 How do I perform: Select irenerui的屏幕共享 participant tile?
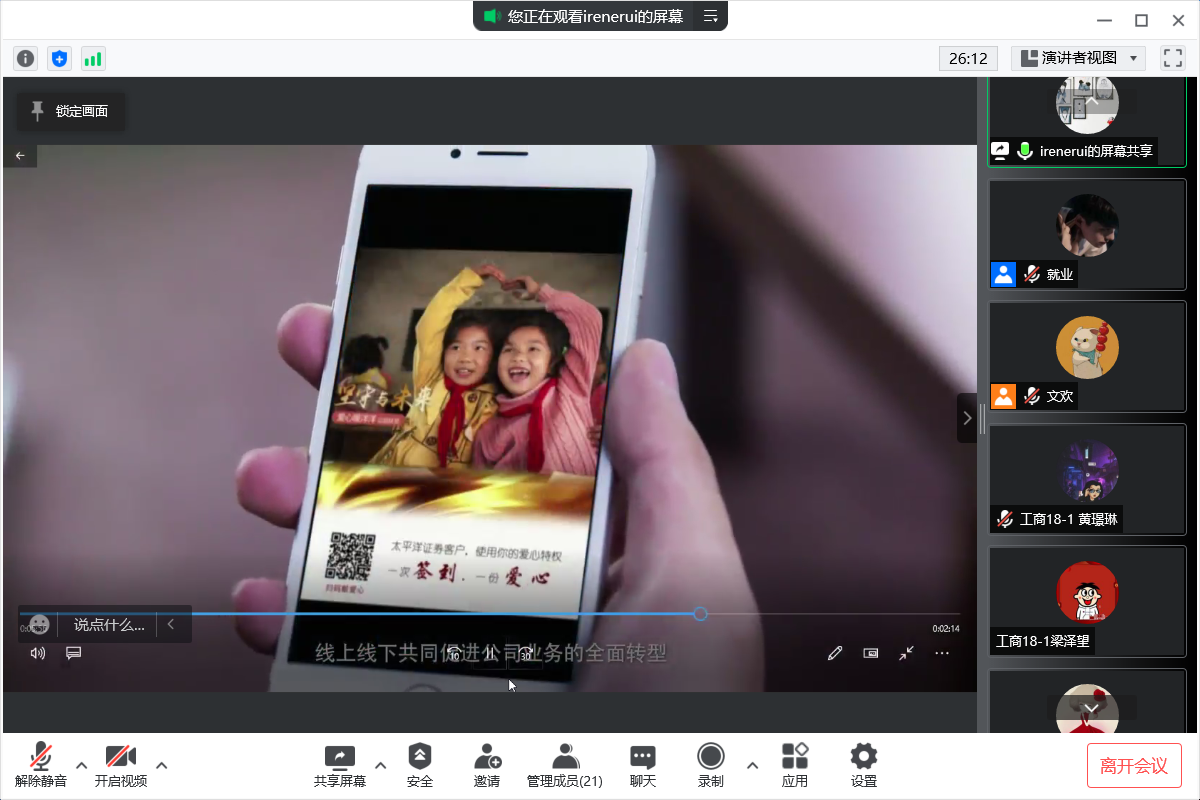[1087, 121]
